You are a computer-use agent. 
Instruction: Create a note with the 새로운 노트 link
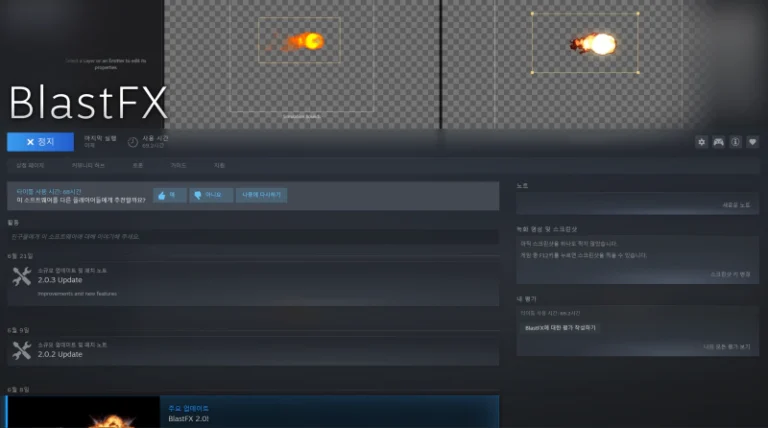click(x=736, y=205)
